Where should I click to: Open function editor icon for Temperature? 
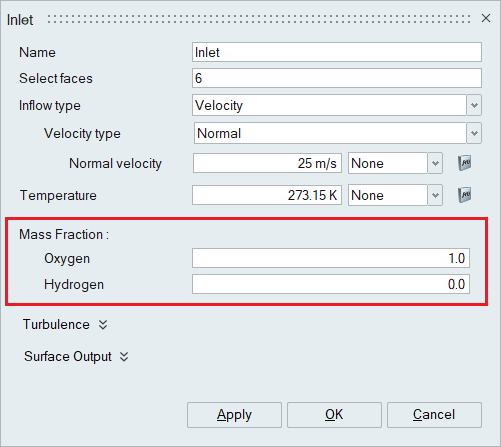tap(465, 195)
